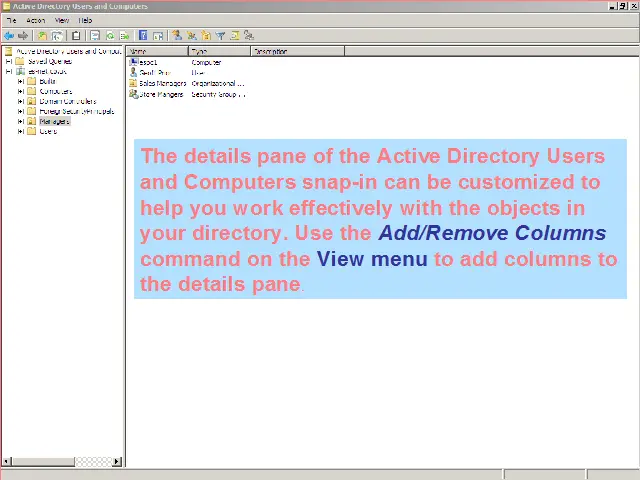Image resolution: width=640 pixels, height=480 pixels.
Task: Expand the Managers organizational unit
Action: tap(20, 121)
